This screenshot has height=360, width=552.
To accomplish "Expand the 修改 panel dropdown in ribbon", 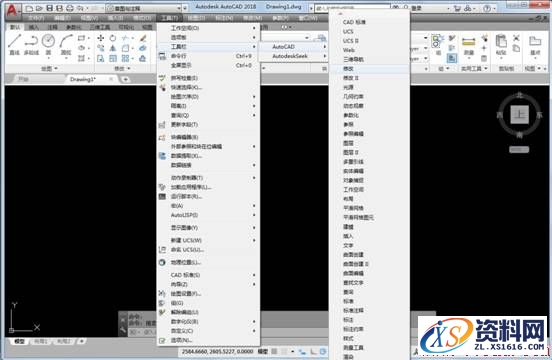I will [122, 68].
